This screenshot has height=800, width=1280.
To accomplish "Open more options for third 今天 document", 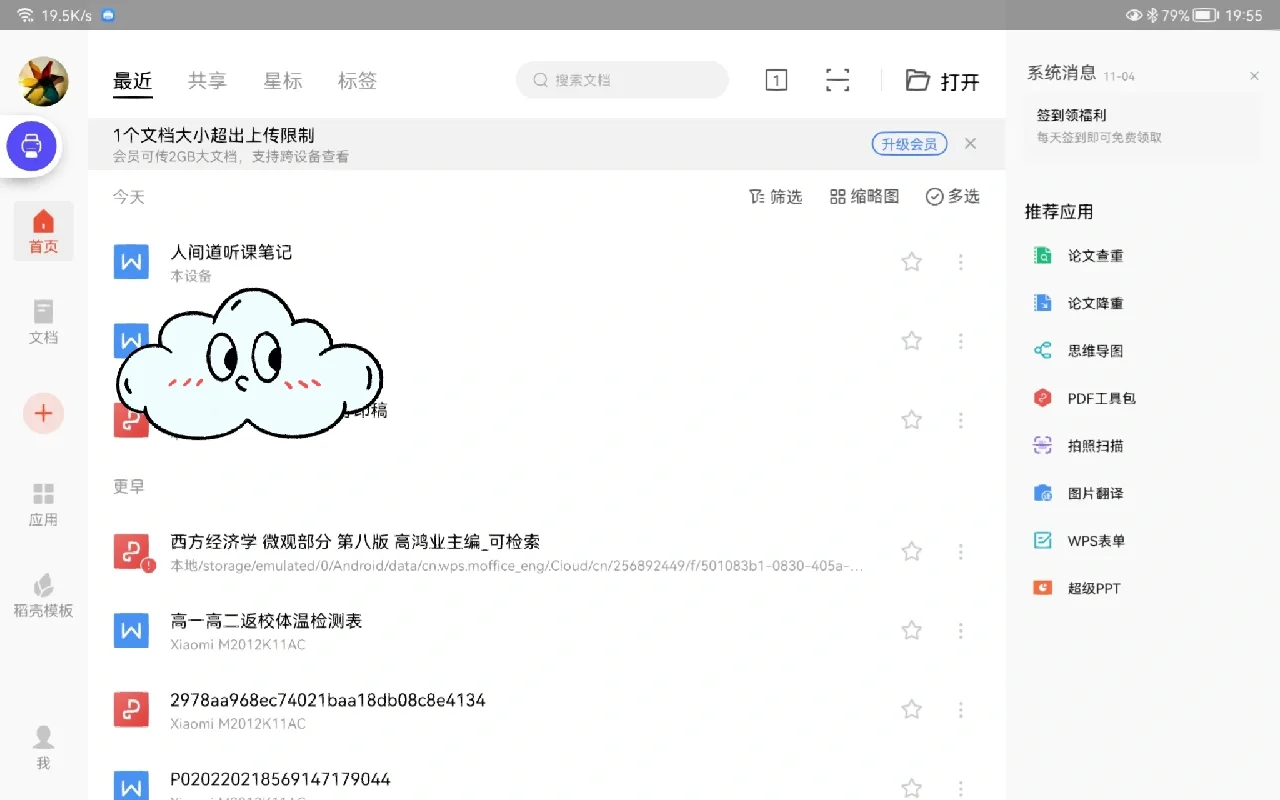I will click(960, 420).
